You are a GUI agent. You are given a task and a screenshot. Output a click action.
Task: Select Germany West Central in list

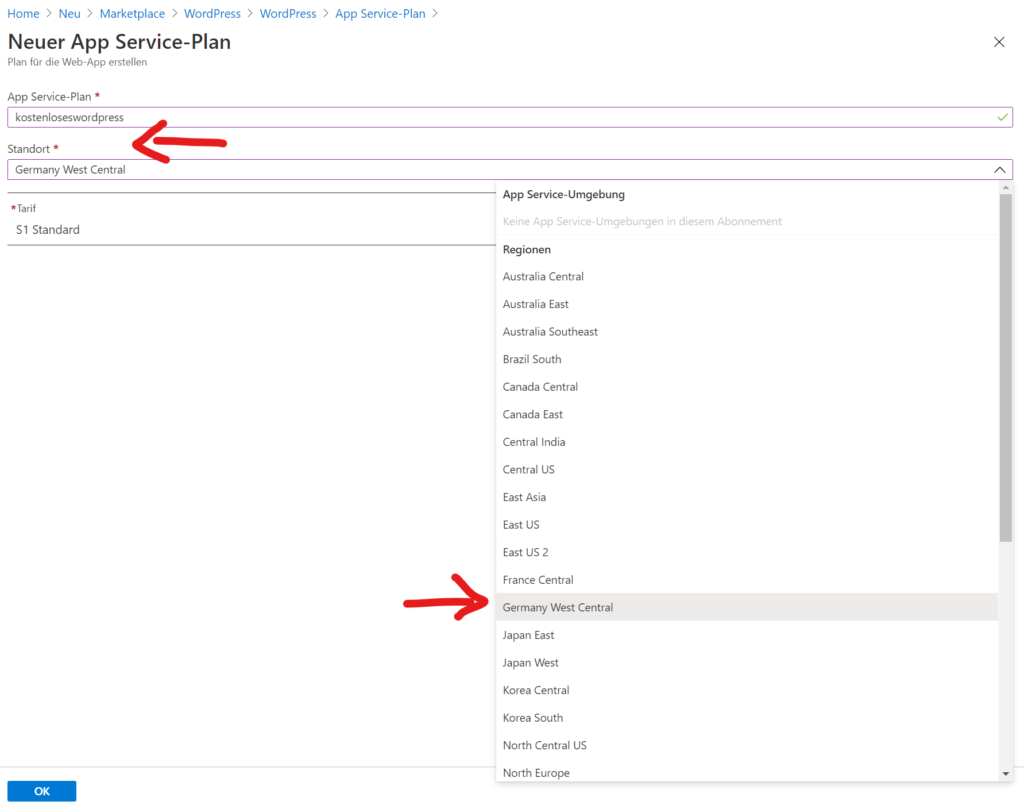tap(747, 607)
